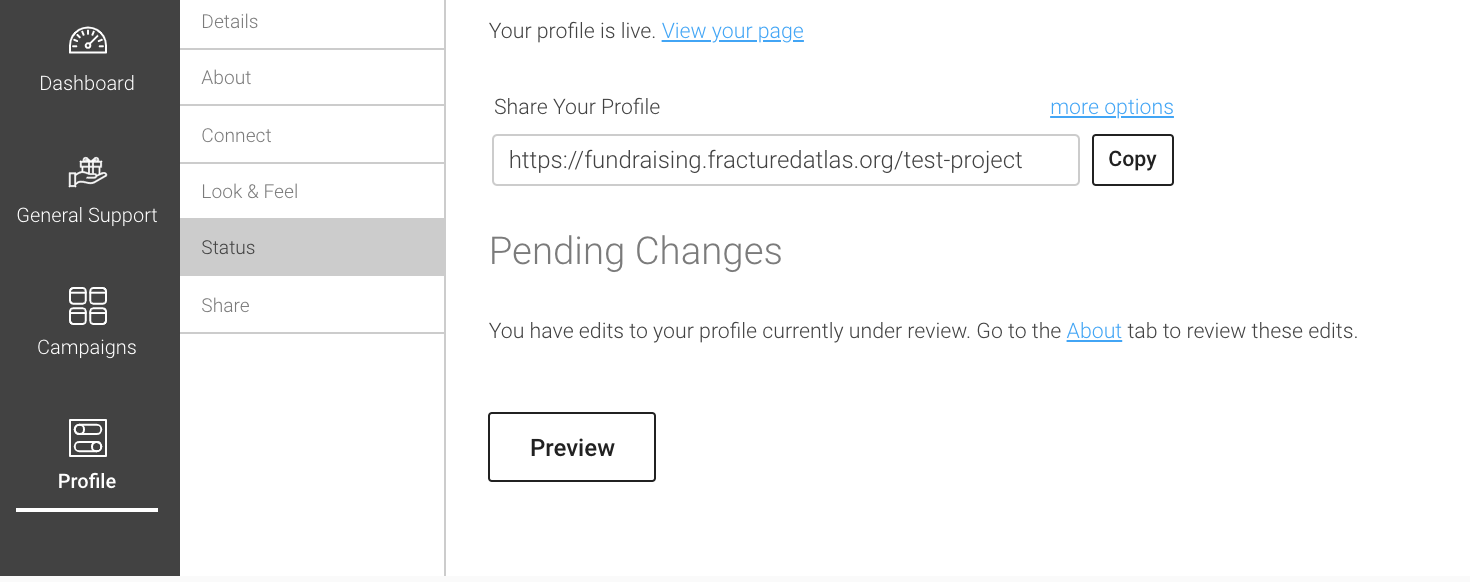Click the General Support gift-in-hand icon
Screen dimensions: 1470x582
87,172
